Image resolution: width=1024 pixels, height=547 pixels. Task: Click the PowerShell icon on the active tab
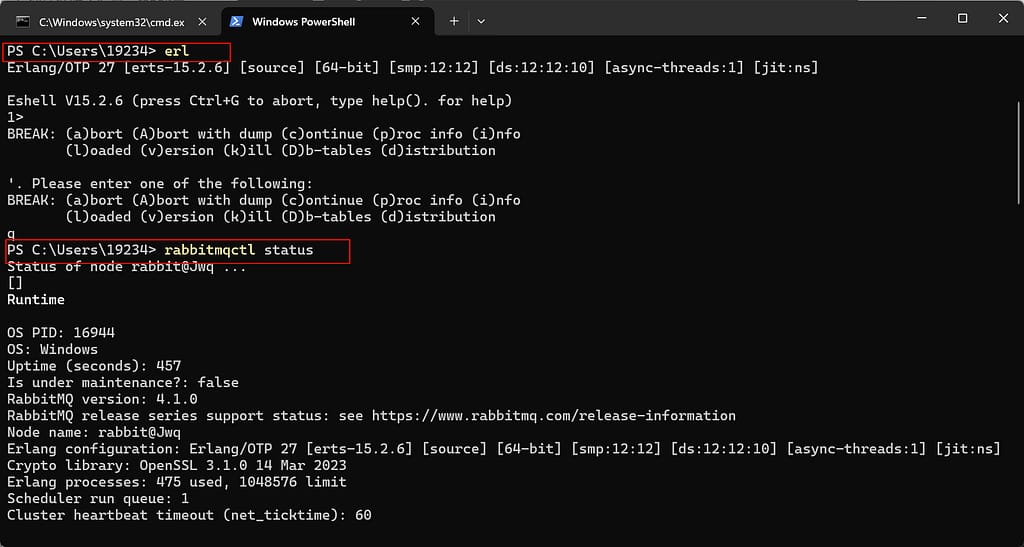coord(236,21)
